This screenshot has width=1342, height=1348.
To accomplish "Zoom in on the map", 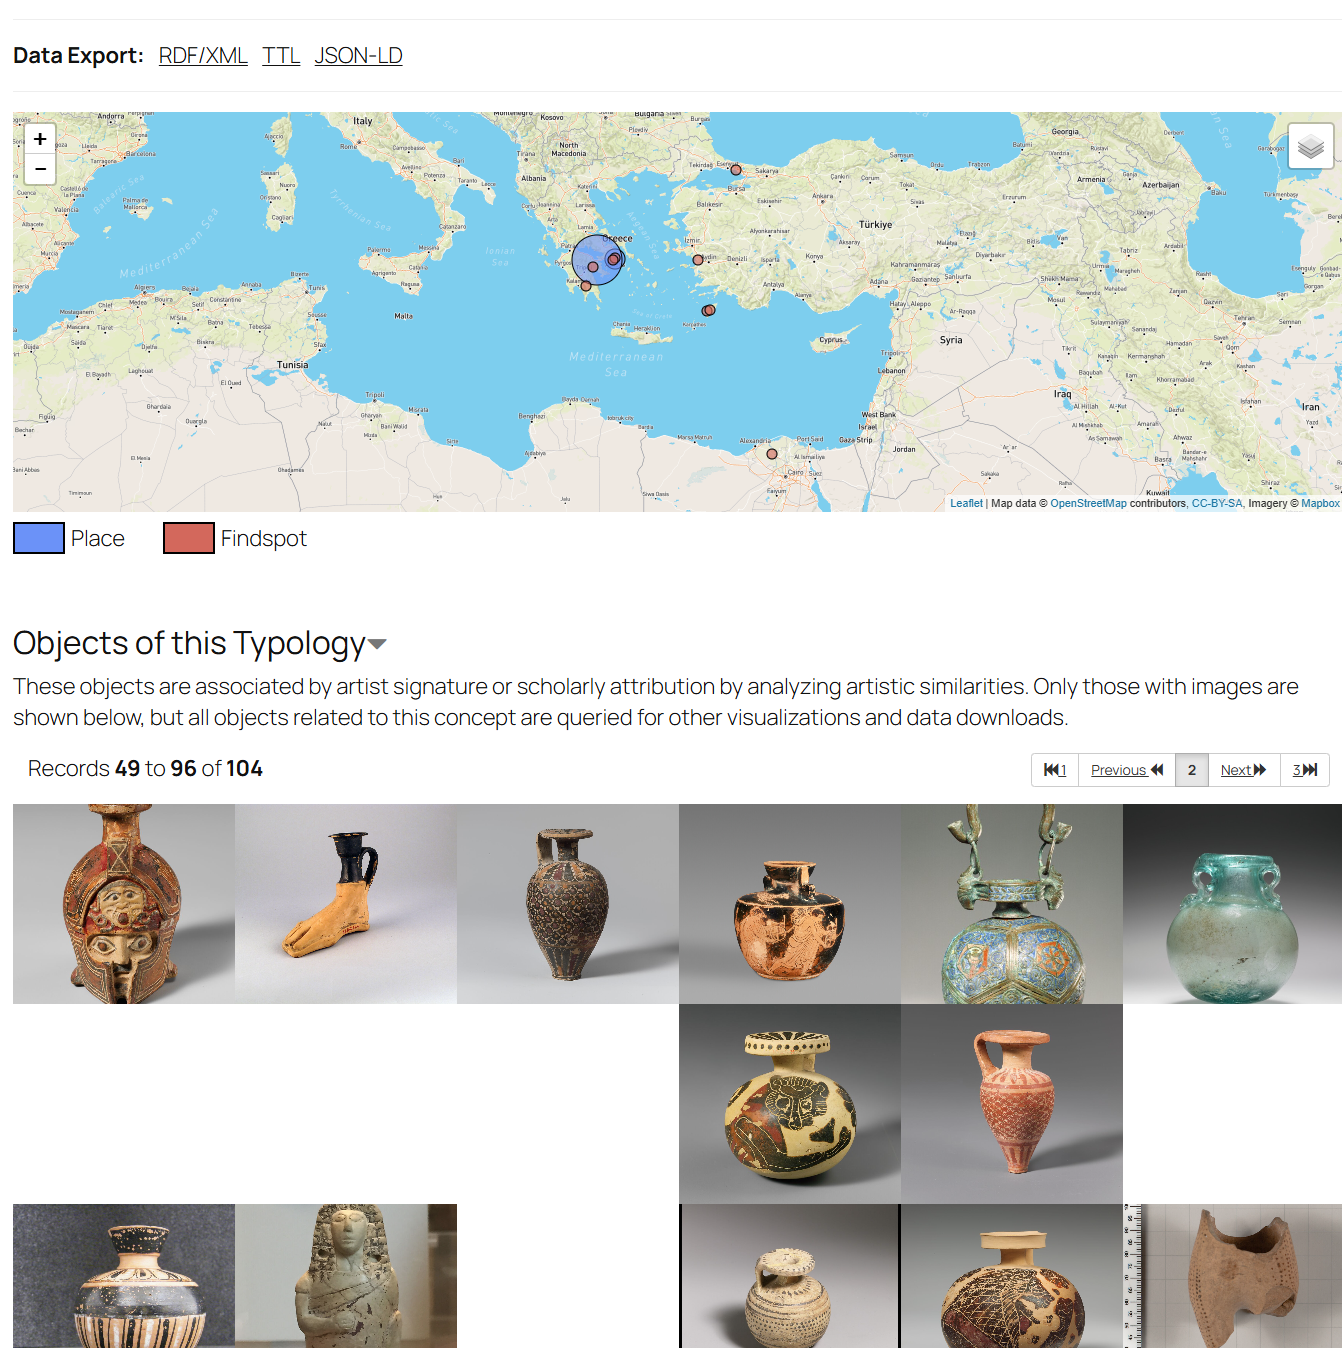I will click(x=40, y=139).
